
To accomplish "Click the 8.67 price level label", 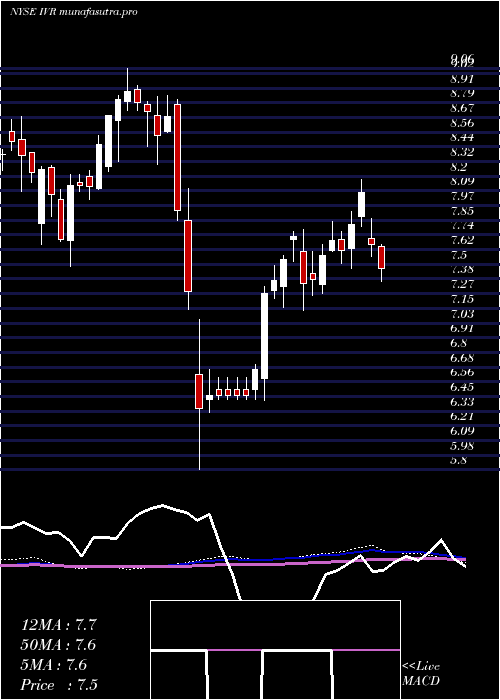I will (x=462, y=108).
